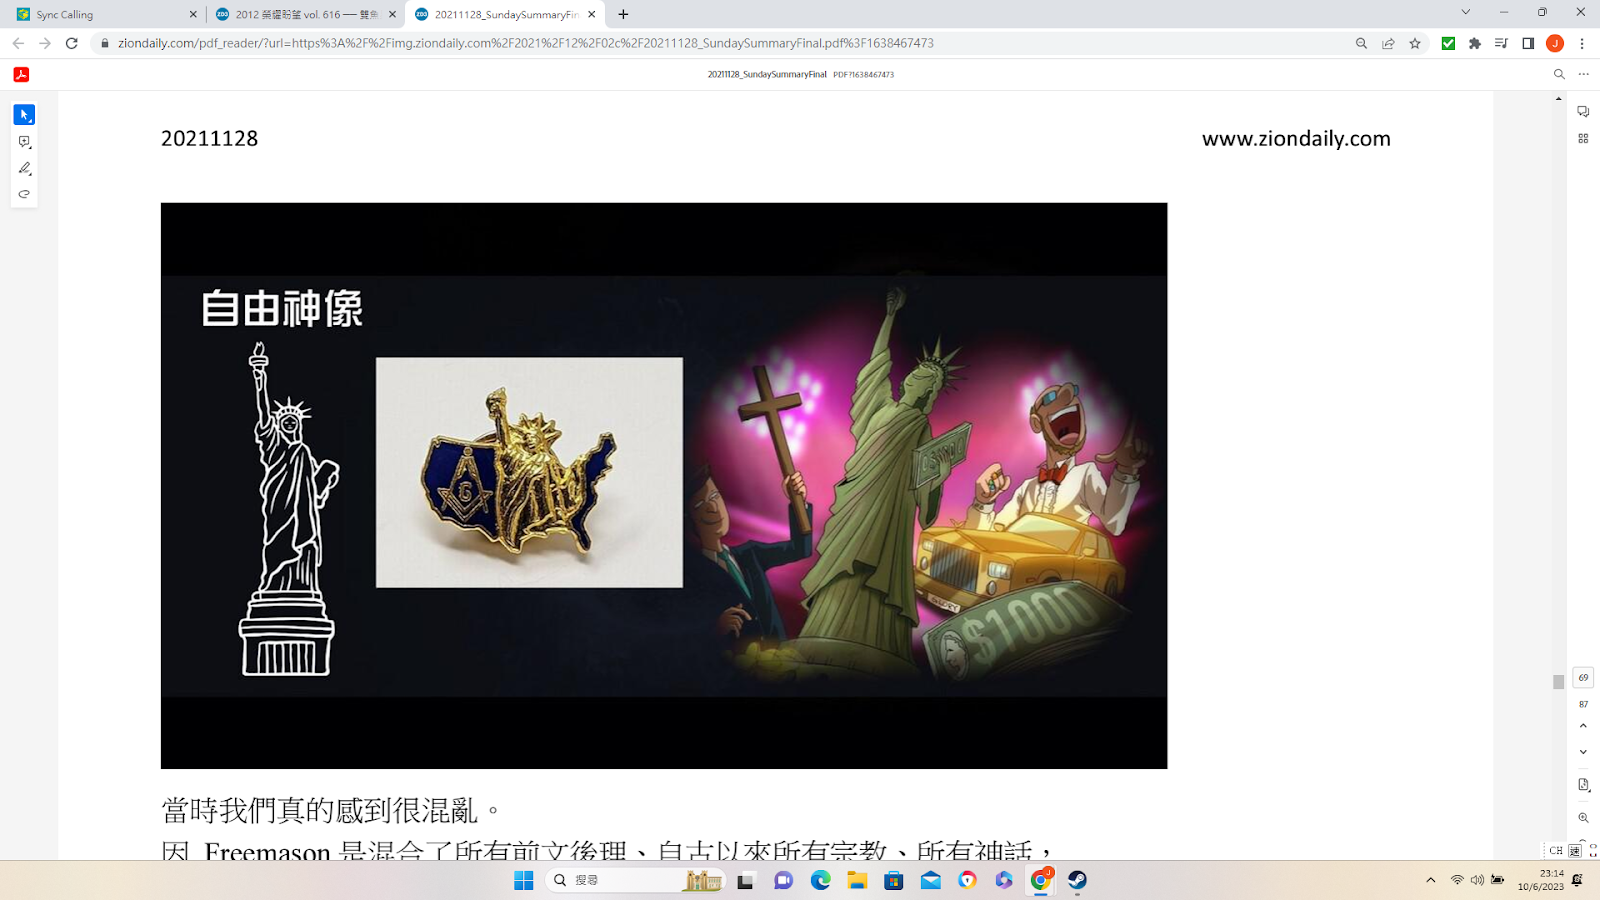This screenshot has width=1600, height=900.
Task: Bookmark this page with the star
Action: point(1415,43)
